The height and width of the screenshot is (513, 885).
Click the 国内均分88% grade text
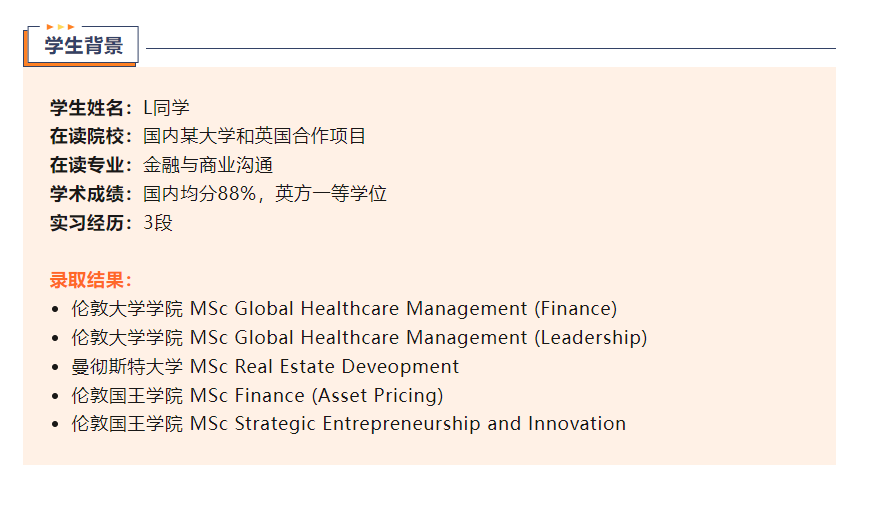[x=200, y=194]
